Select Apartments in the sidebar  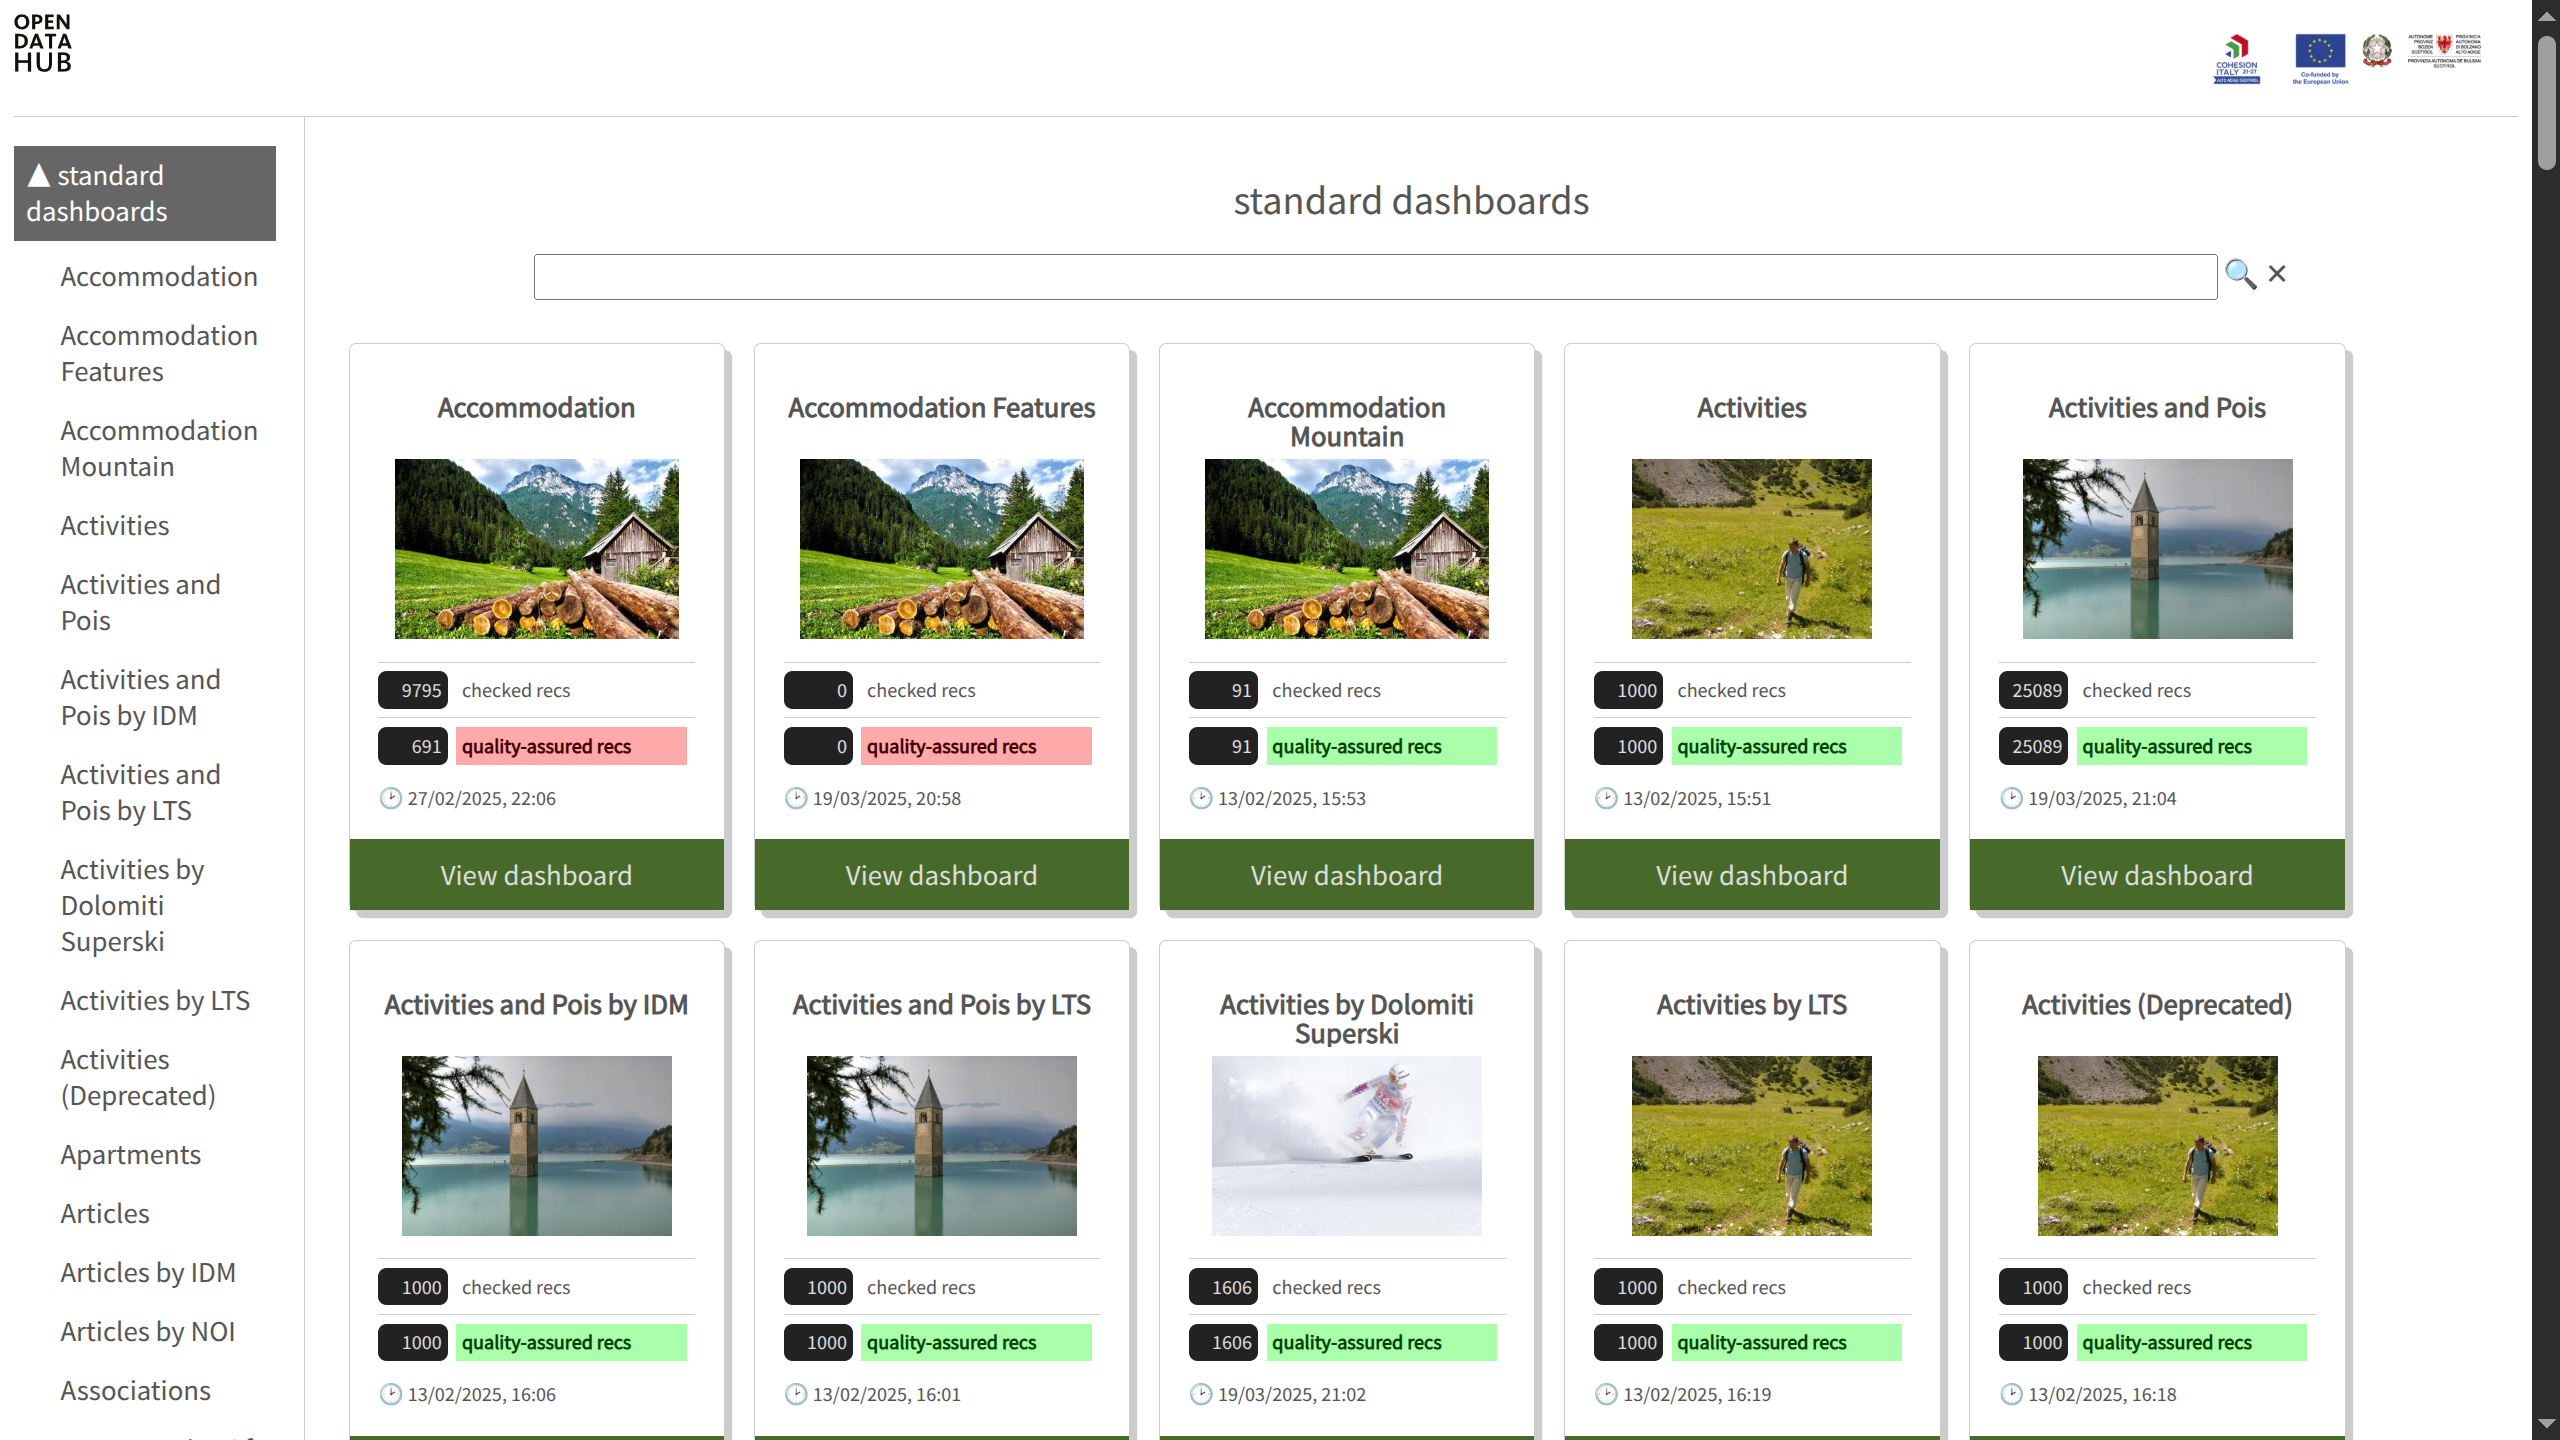click(x=130, y=1154)
